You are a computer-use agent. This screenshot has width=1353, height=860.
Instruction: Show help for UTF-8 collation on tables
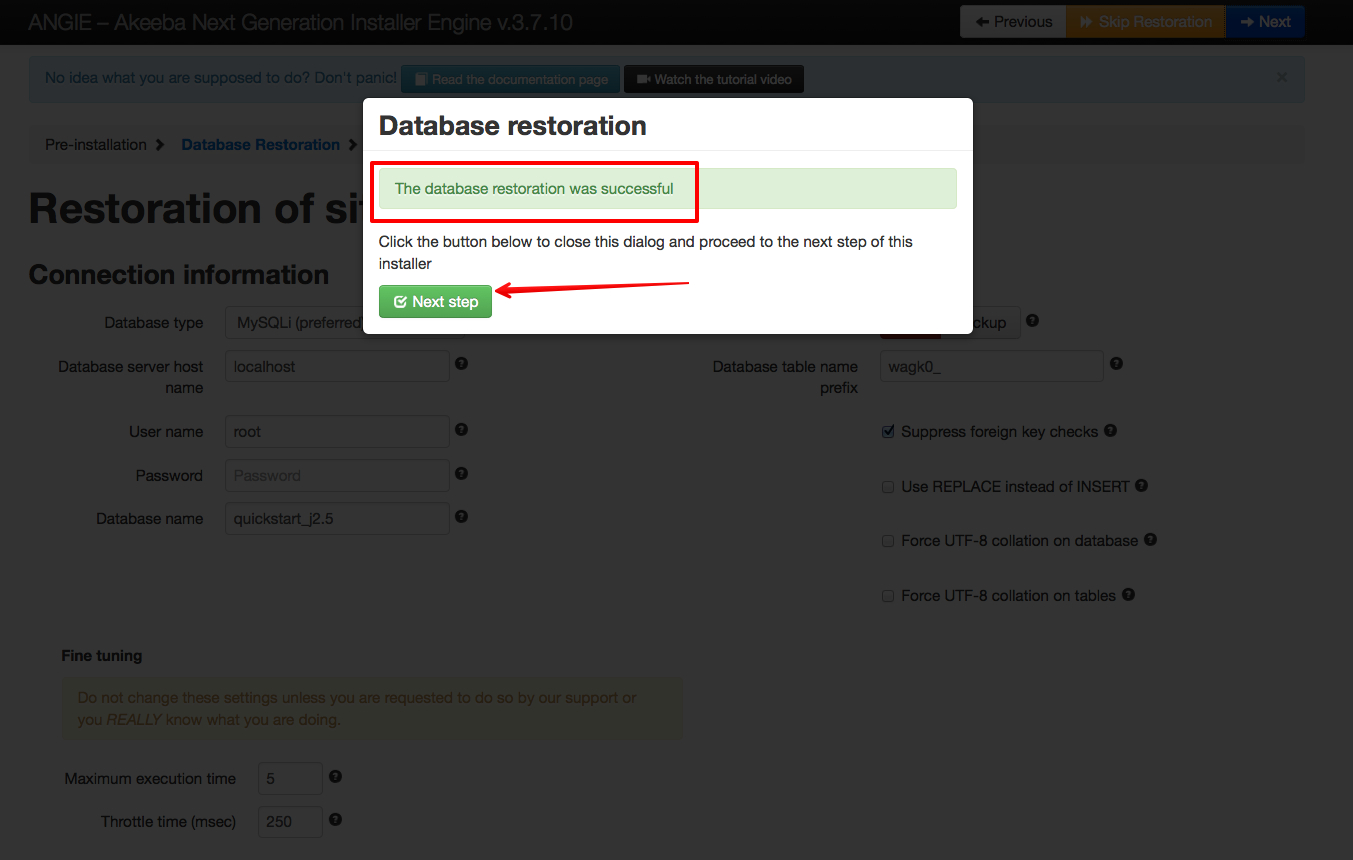(x=1128, y=594)
